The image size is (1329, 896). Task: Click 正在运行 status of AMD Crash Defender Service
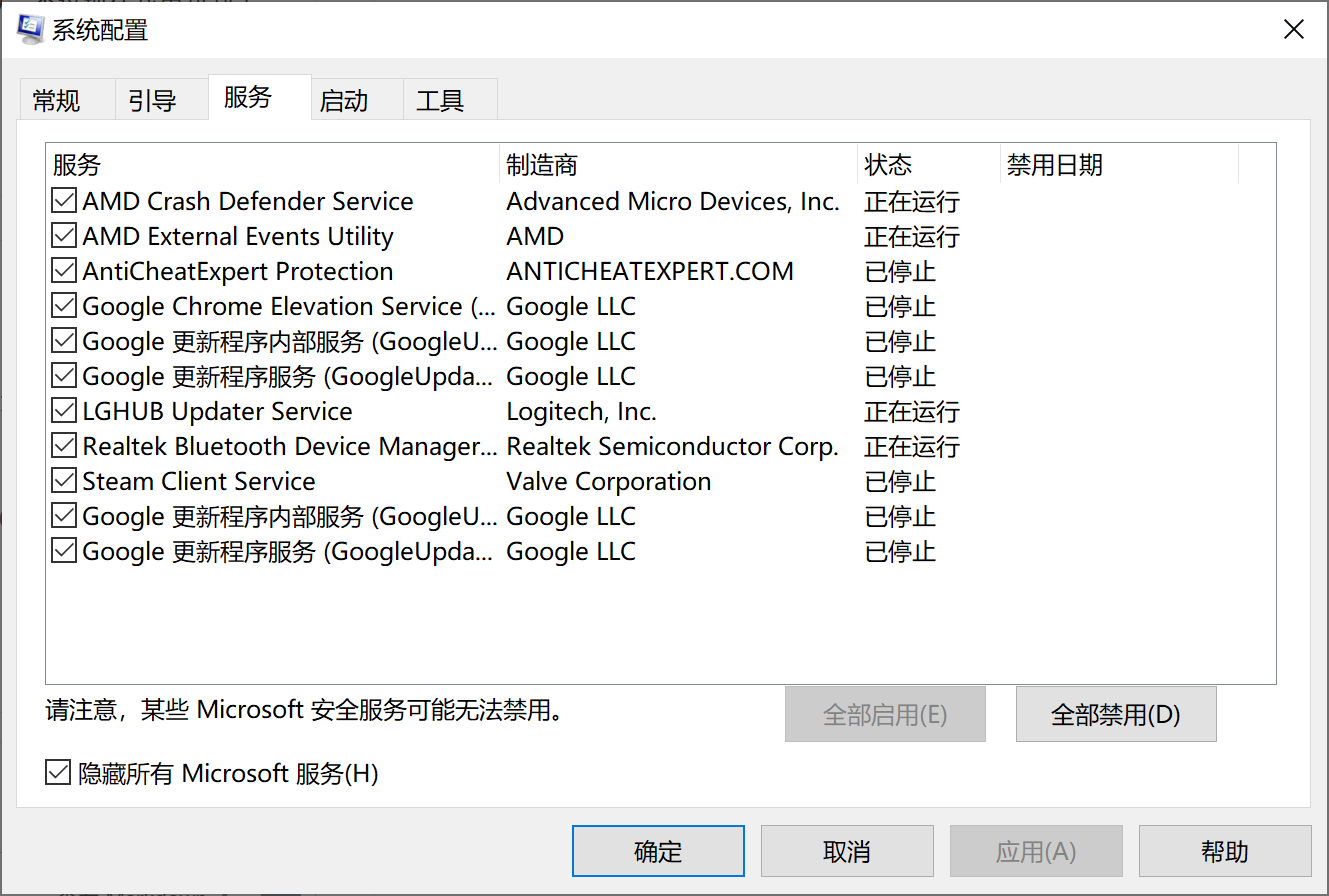[x=912, y=201]
